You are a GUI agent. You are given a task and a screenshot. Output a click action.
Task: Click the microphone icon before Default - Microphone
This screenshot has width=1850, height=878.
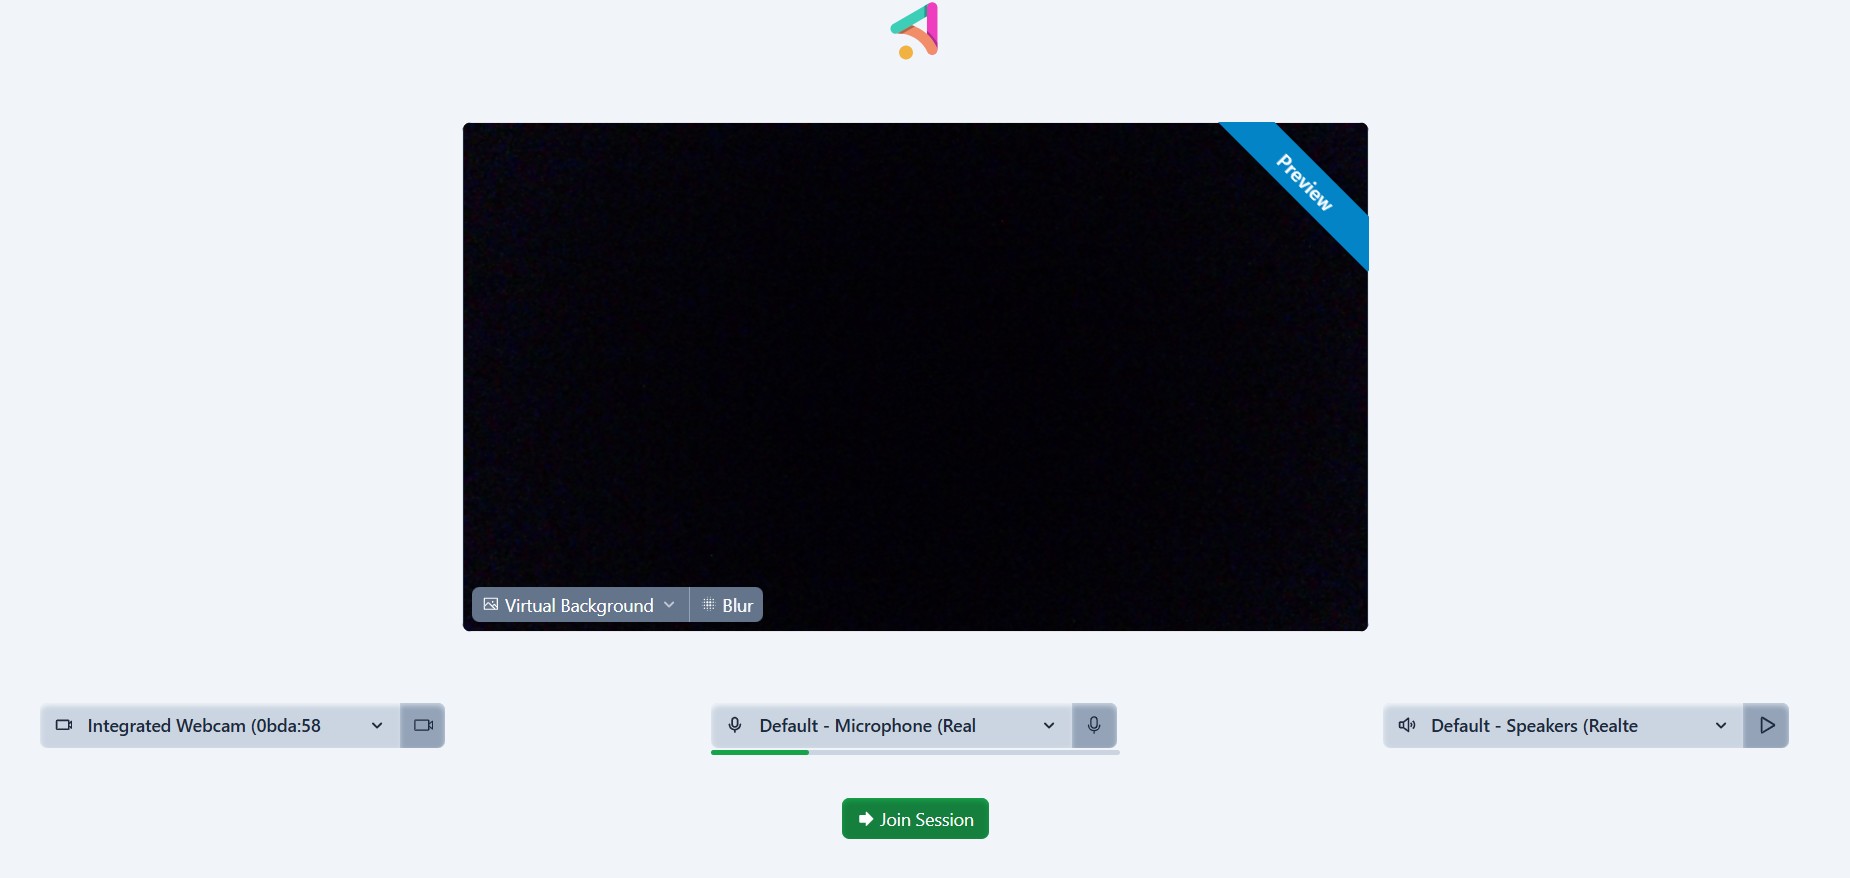coord(735,725)
